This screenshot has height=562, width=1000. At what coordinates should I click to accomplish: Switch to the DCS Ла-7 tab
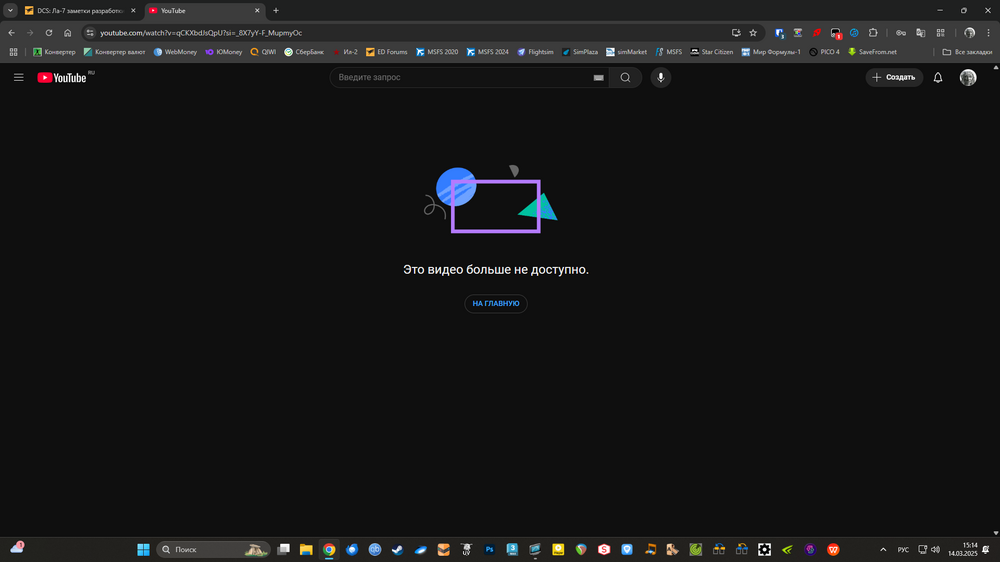(80, 11)
